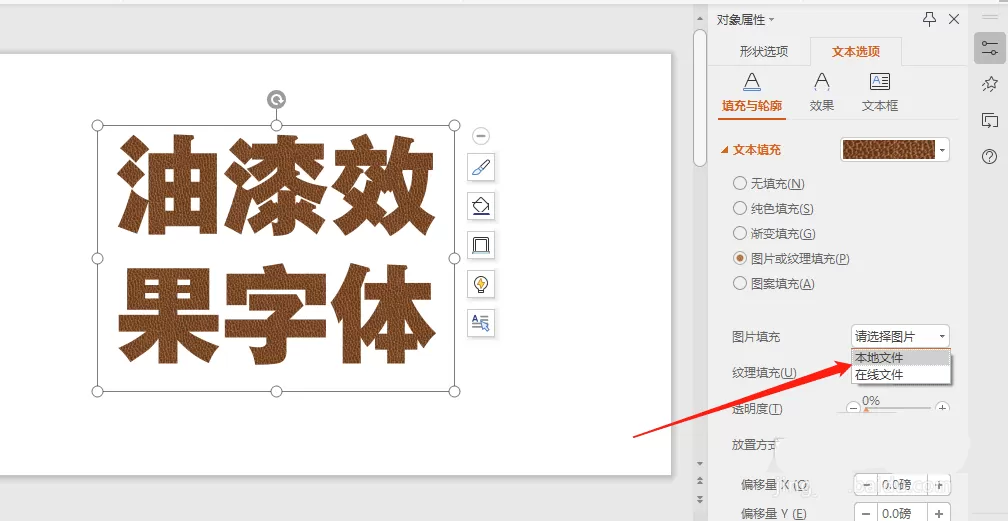This screenshot has width=1008, height=521.
Task: Collapse the 文本填充 section triangle
Action: [x=724, y=150]
